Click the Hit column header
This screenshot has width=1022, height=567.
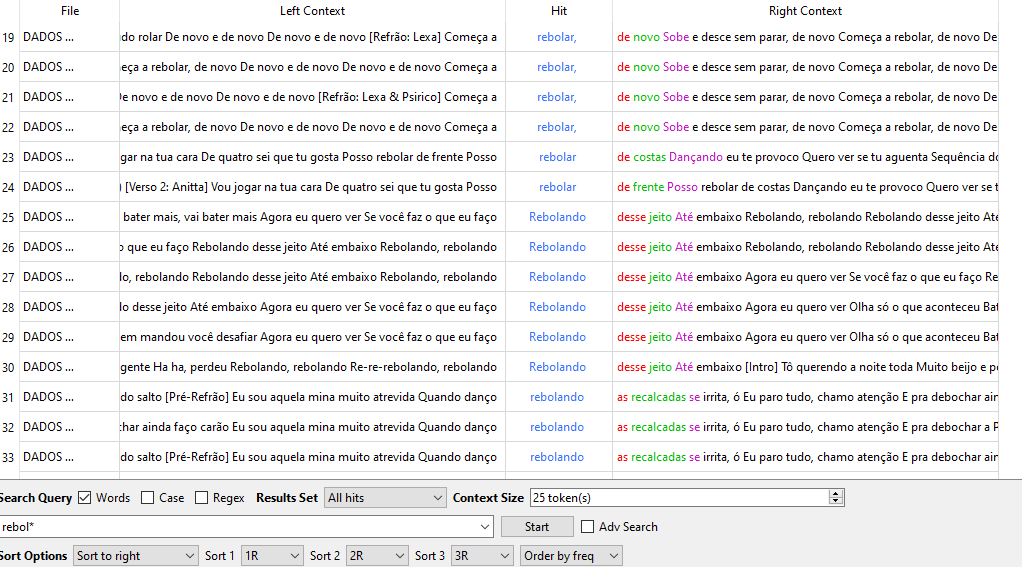click(x=559, y=11)
